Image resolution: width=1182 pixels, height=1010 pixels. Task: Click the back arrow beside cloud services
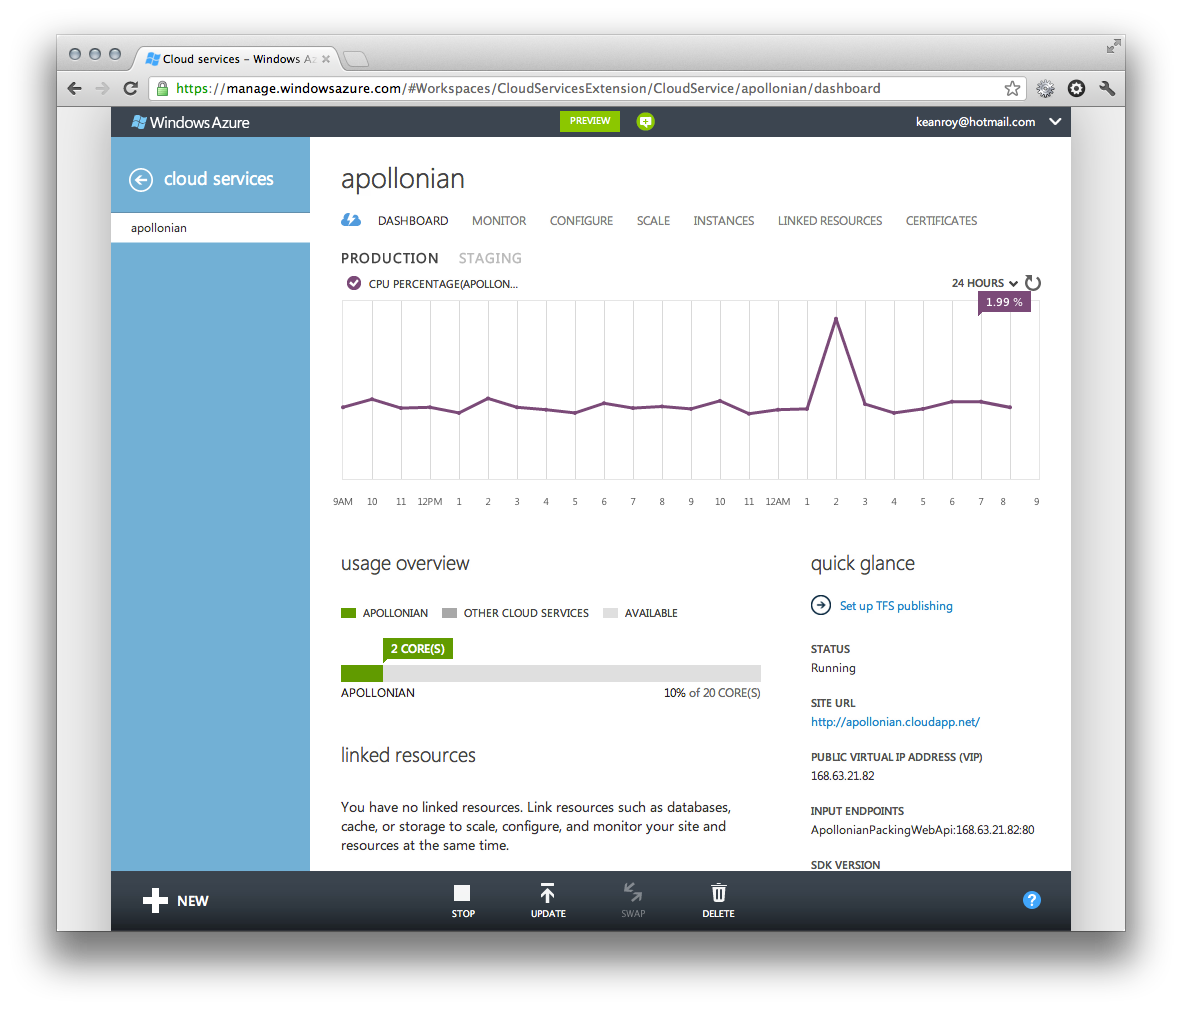(x=141, y=180)
